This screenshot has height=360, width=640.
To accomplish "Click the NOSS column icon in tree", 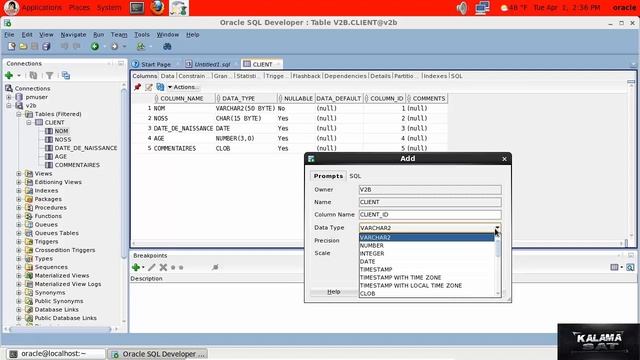I will (x=49, y=140).
